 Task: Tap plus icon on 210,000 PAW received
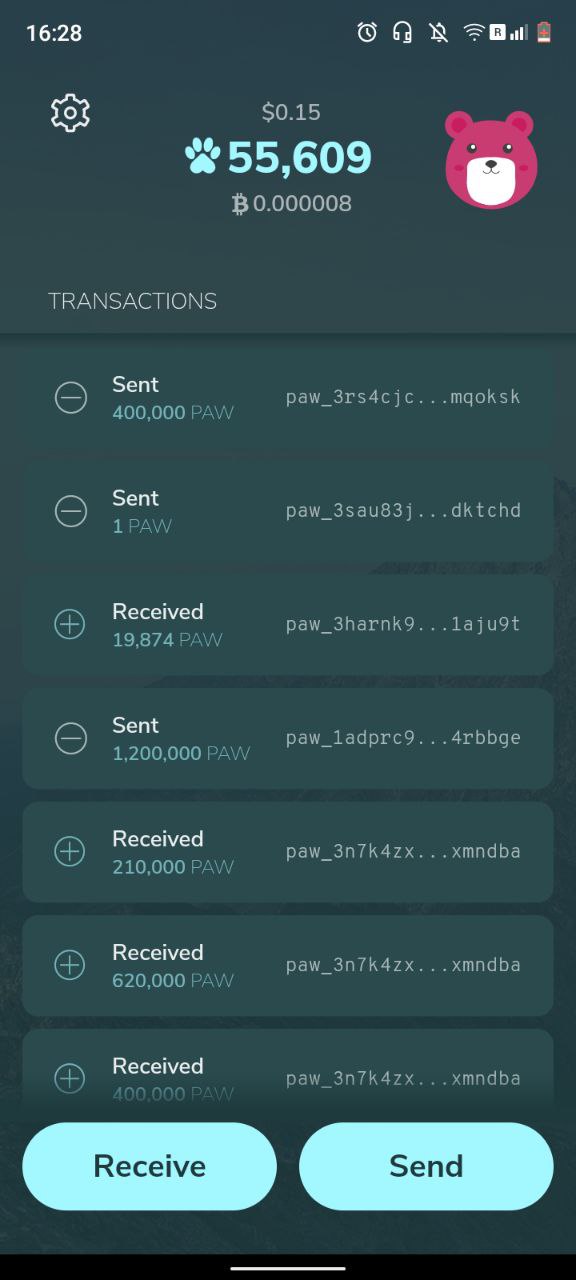click(x=70, y=852)
